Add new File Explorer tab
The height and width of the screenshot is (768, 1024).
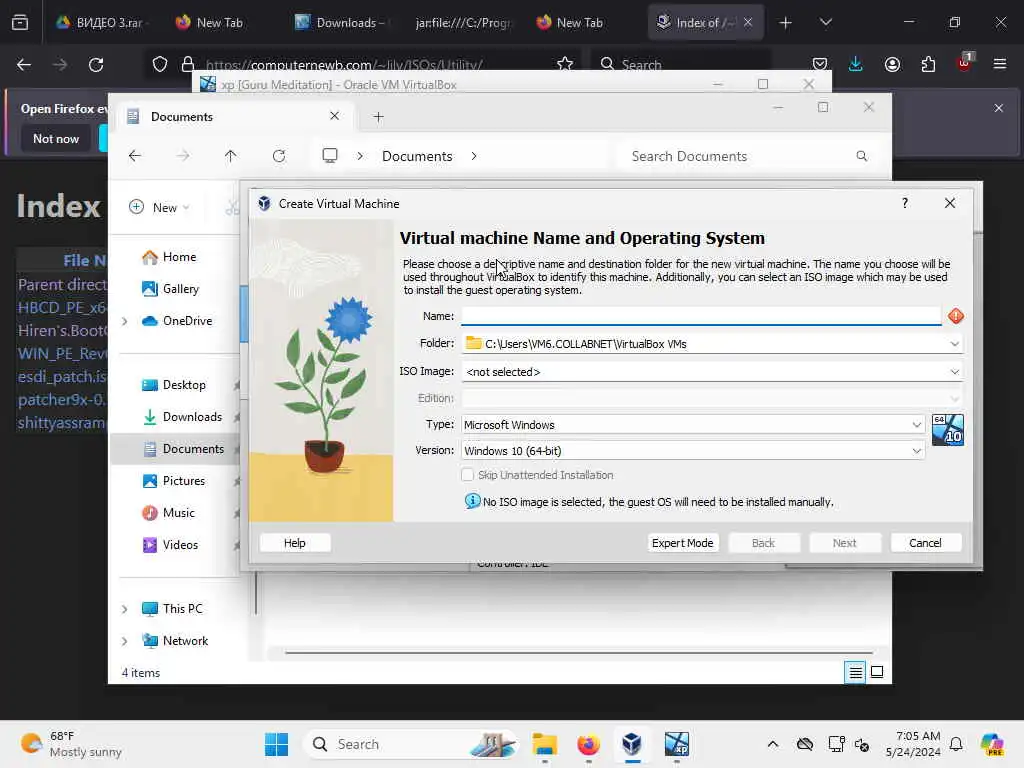click(x=378, y=117)
